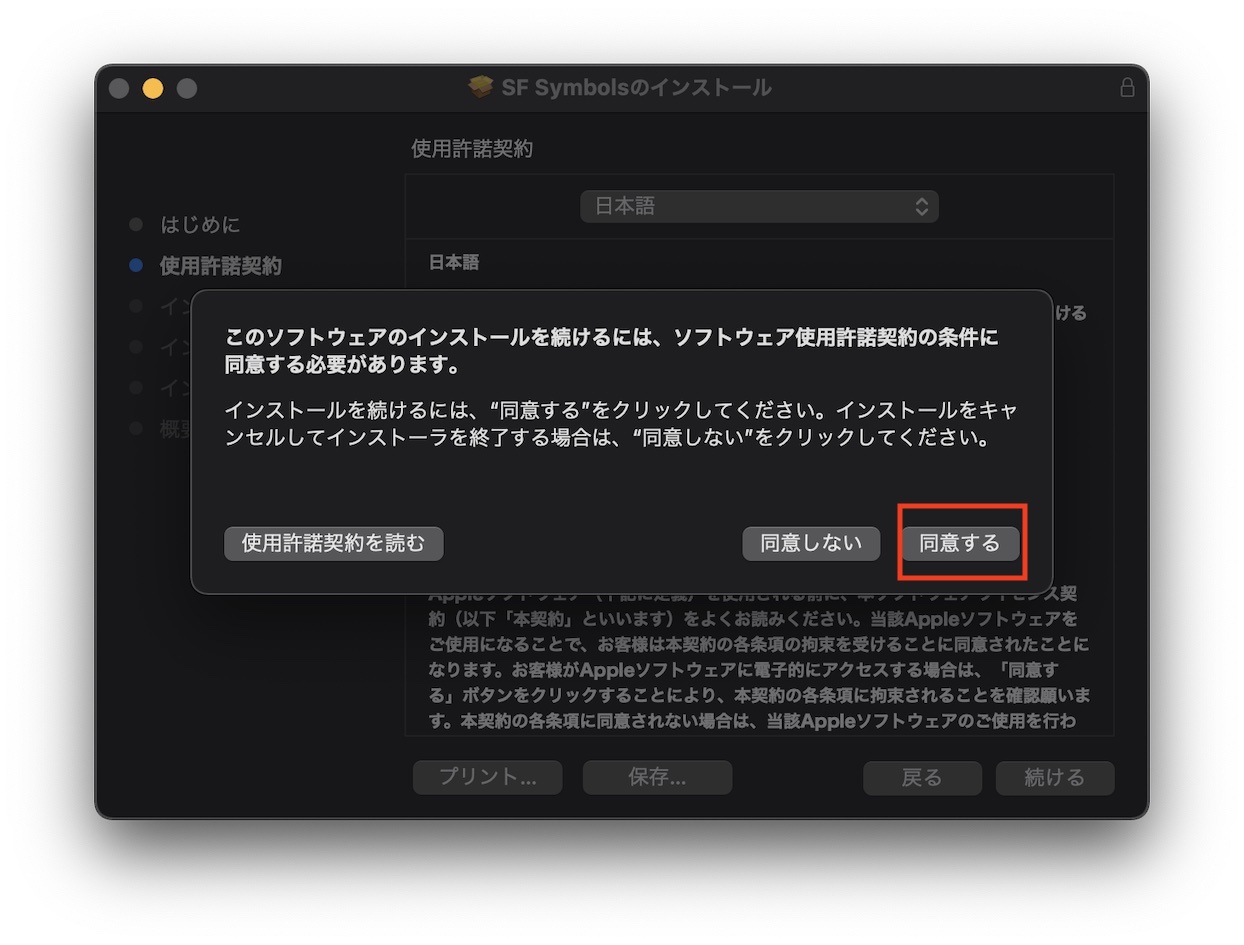Click the 続ける continue button
The height and width of the screenshot is (945, 1244).
[1055, 778]
